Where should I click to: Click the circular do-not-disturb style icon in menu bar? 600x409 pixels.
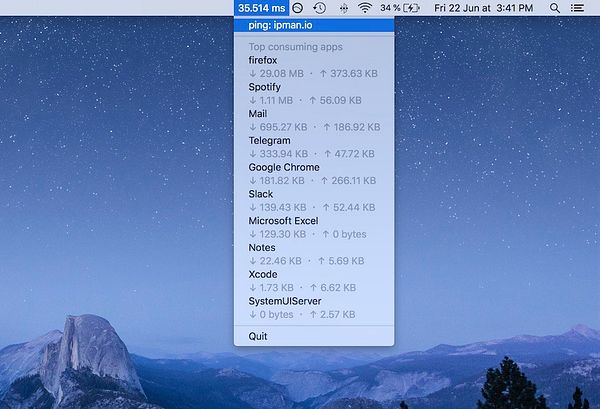click(x=297, y=8)
